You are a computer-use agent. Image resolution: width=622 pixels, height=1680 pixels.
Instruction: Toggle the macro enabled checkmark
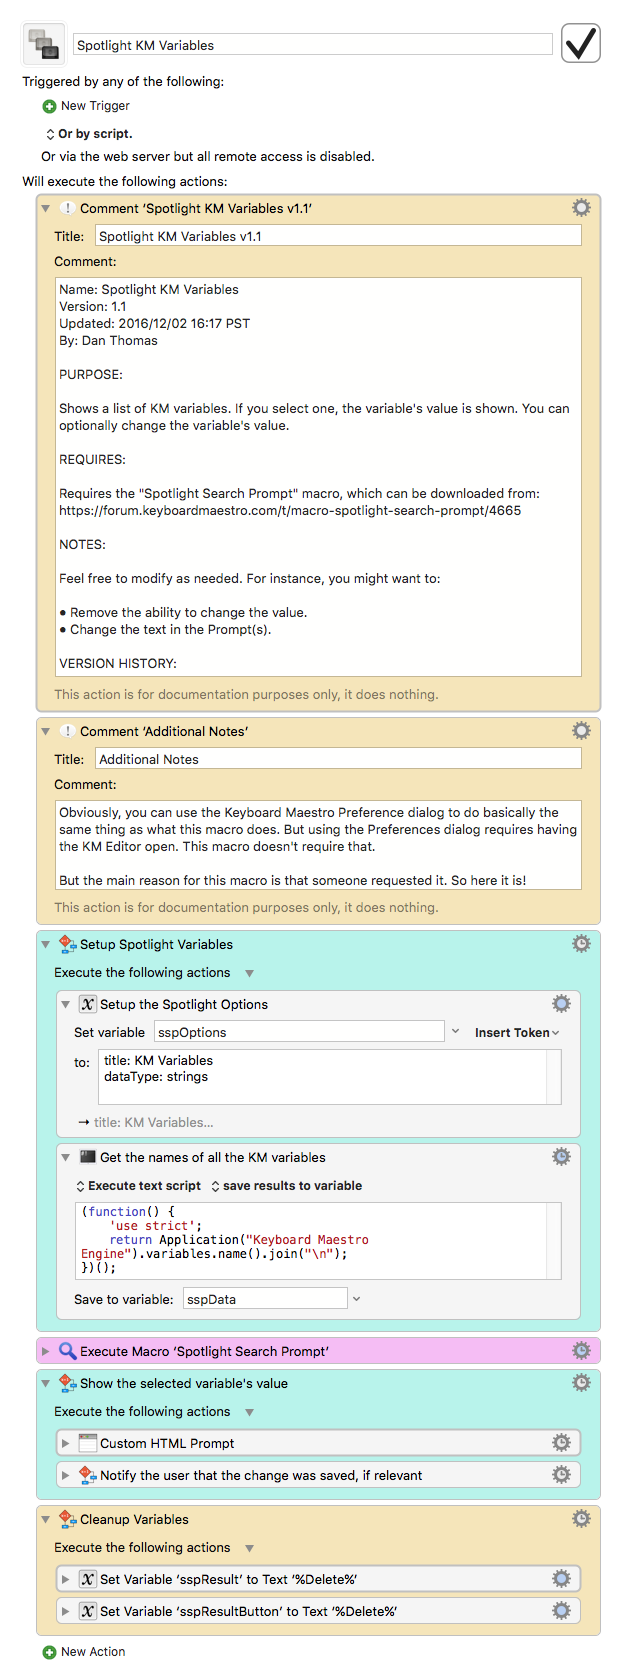click(x=581, y=44)
